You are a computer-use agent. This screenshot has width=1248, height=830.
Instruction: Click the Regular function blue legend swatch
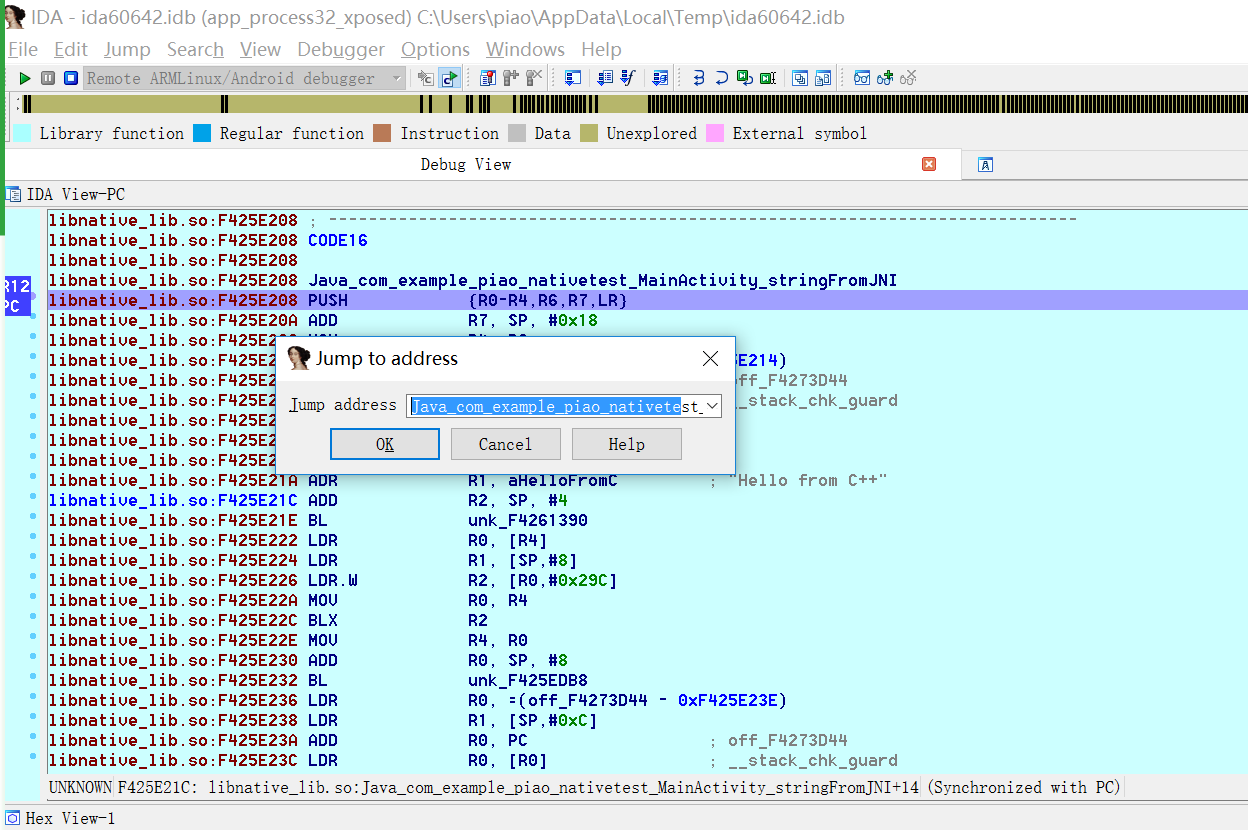203,133
